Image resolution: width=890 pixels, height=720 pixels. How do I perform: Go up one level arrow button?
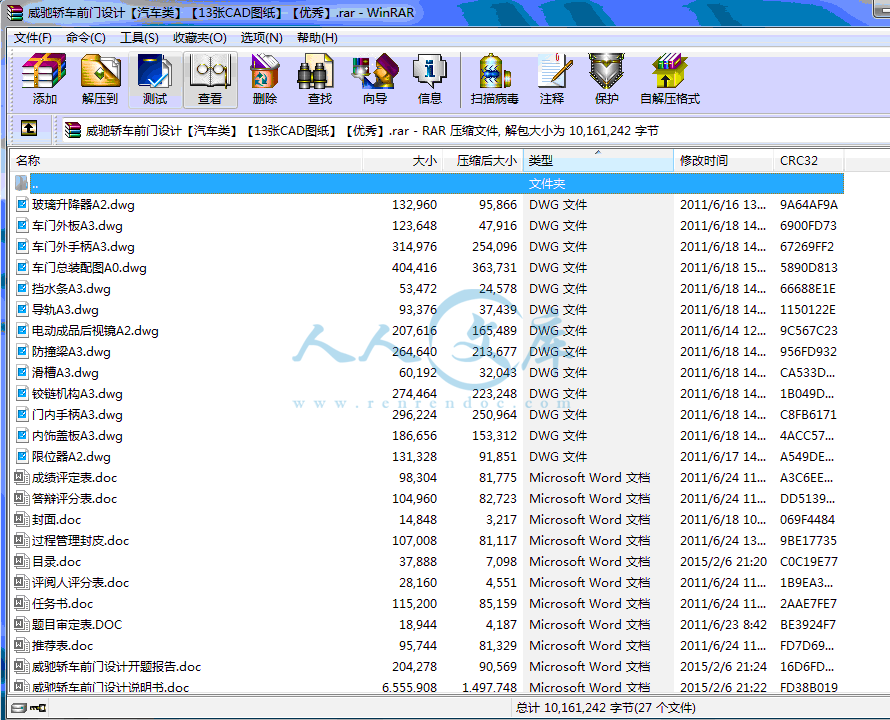tap(29, 128)
